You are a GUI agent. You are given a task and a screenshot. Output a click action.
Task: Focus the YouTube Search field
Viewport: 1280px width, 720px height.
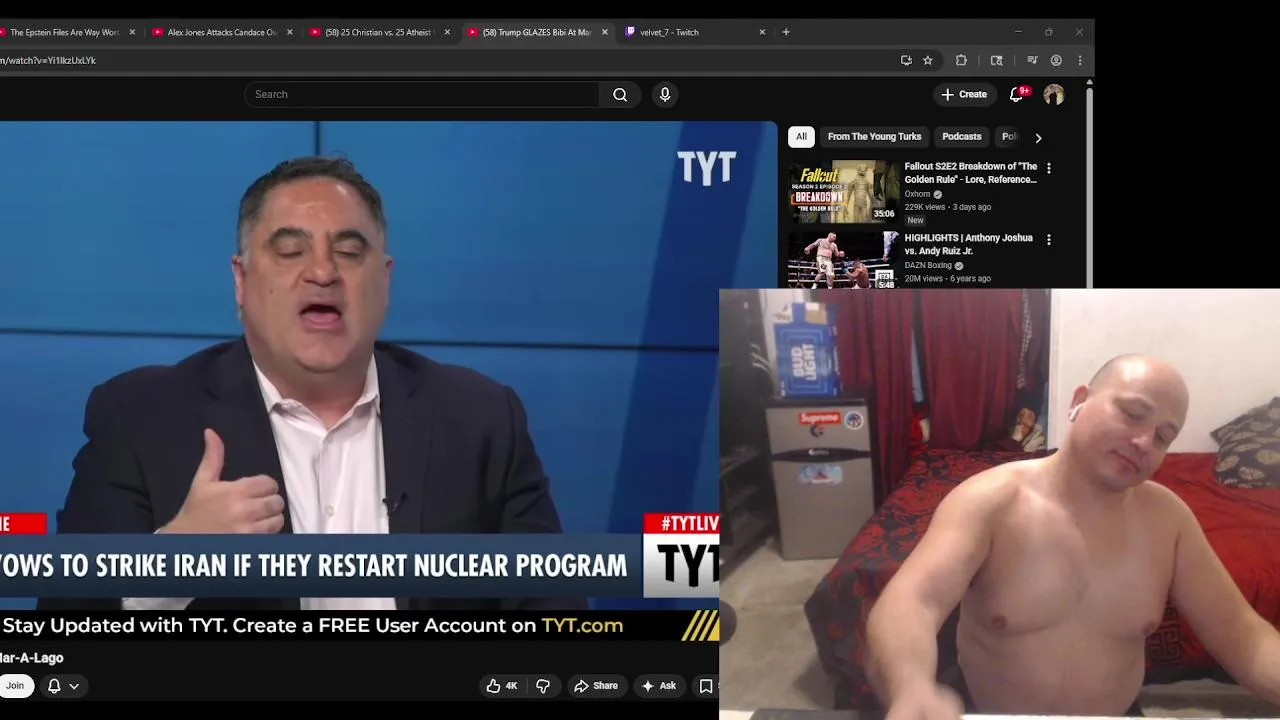click(422, 94)
